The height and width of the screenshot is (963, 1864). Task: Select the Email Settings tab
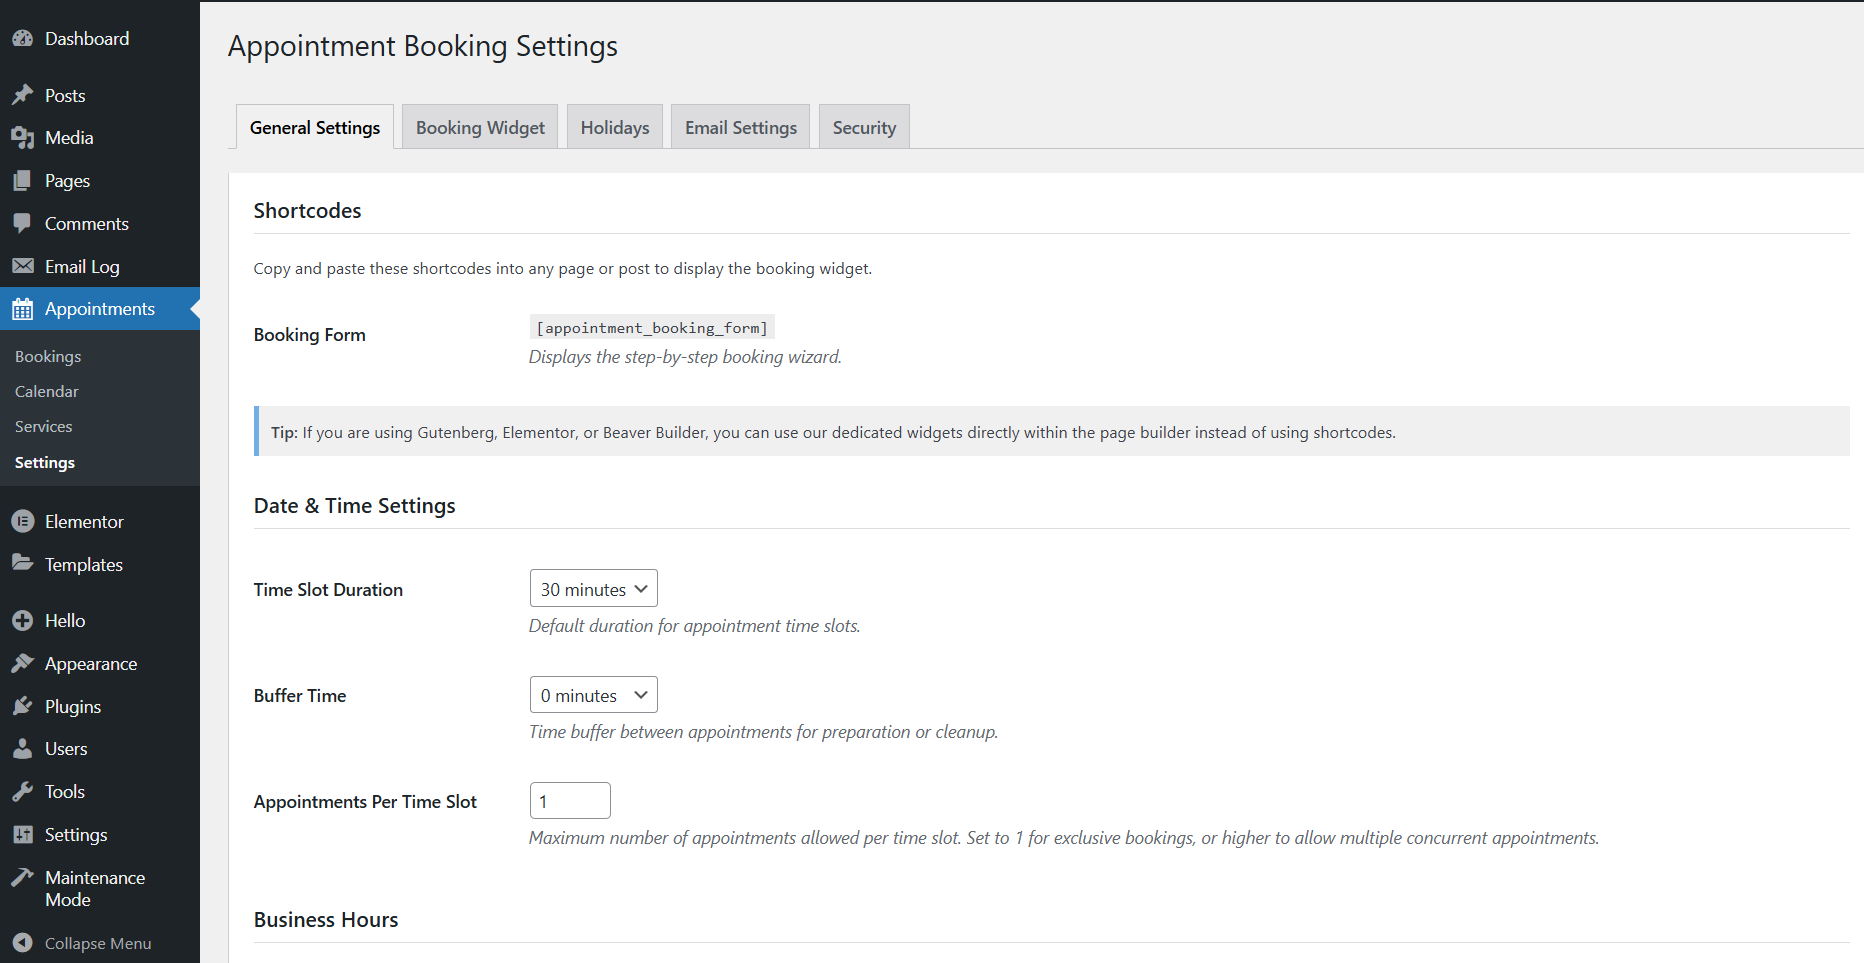pyautogui.click(x=741, y=128)
